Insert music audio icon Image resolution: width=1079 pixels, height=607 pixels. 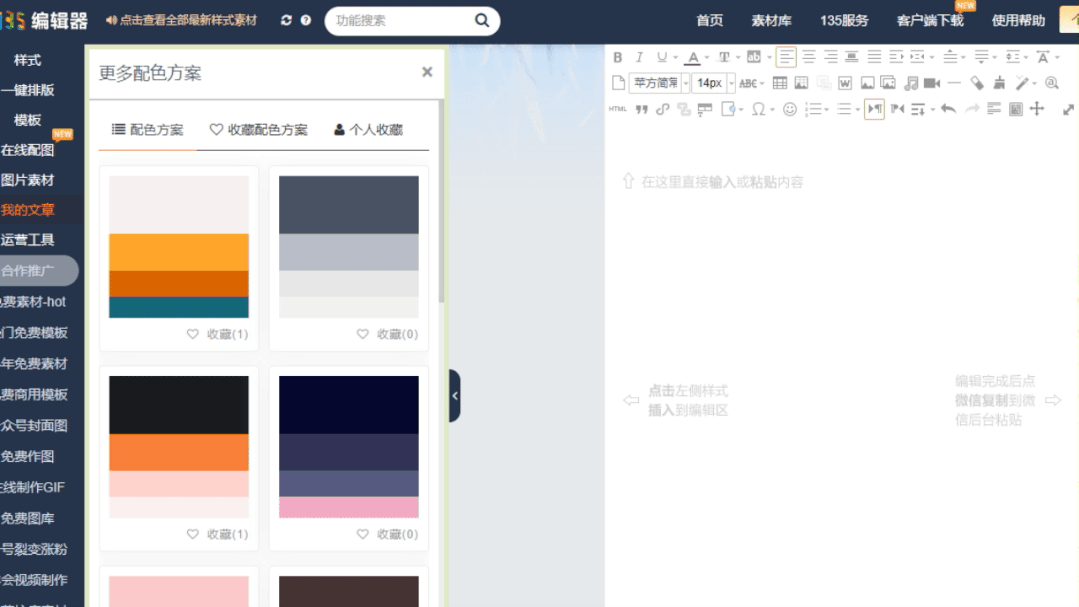click(x=911, y=83)
